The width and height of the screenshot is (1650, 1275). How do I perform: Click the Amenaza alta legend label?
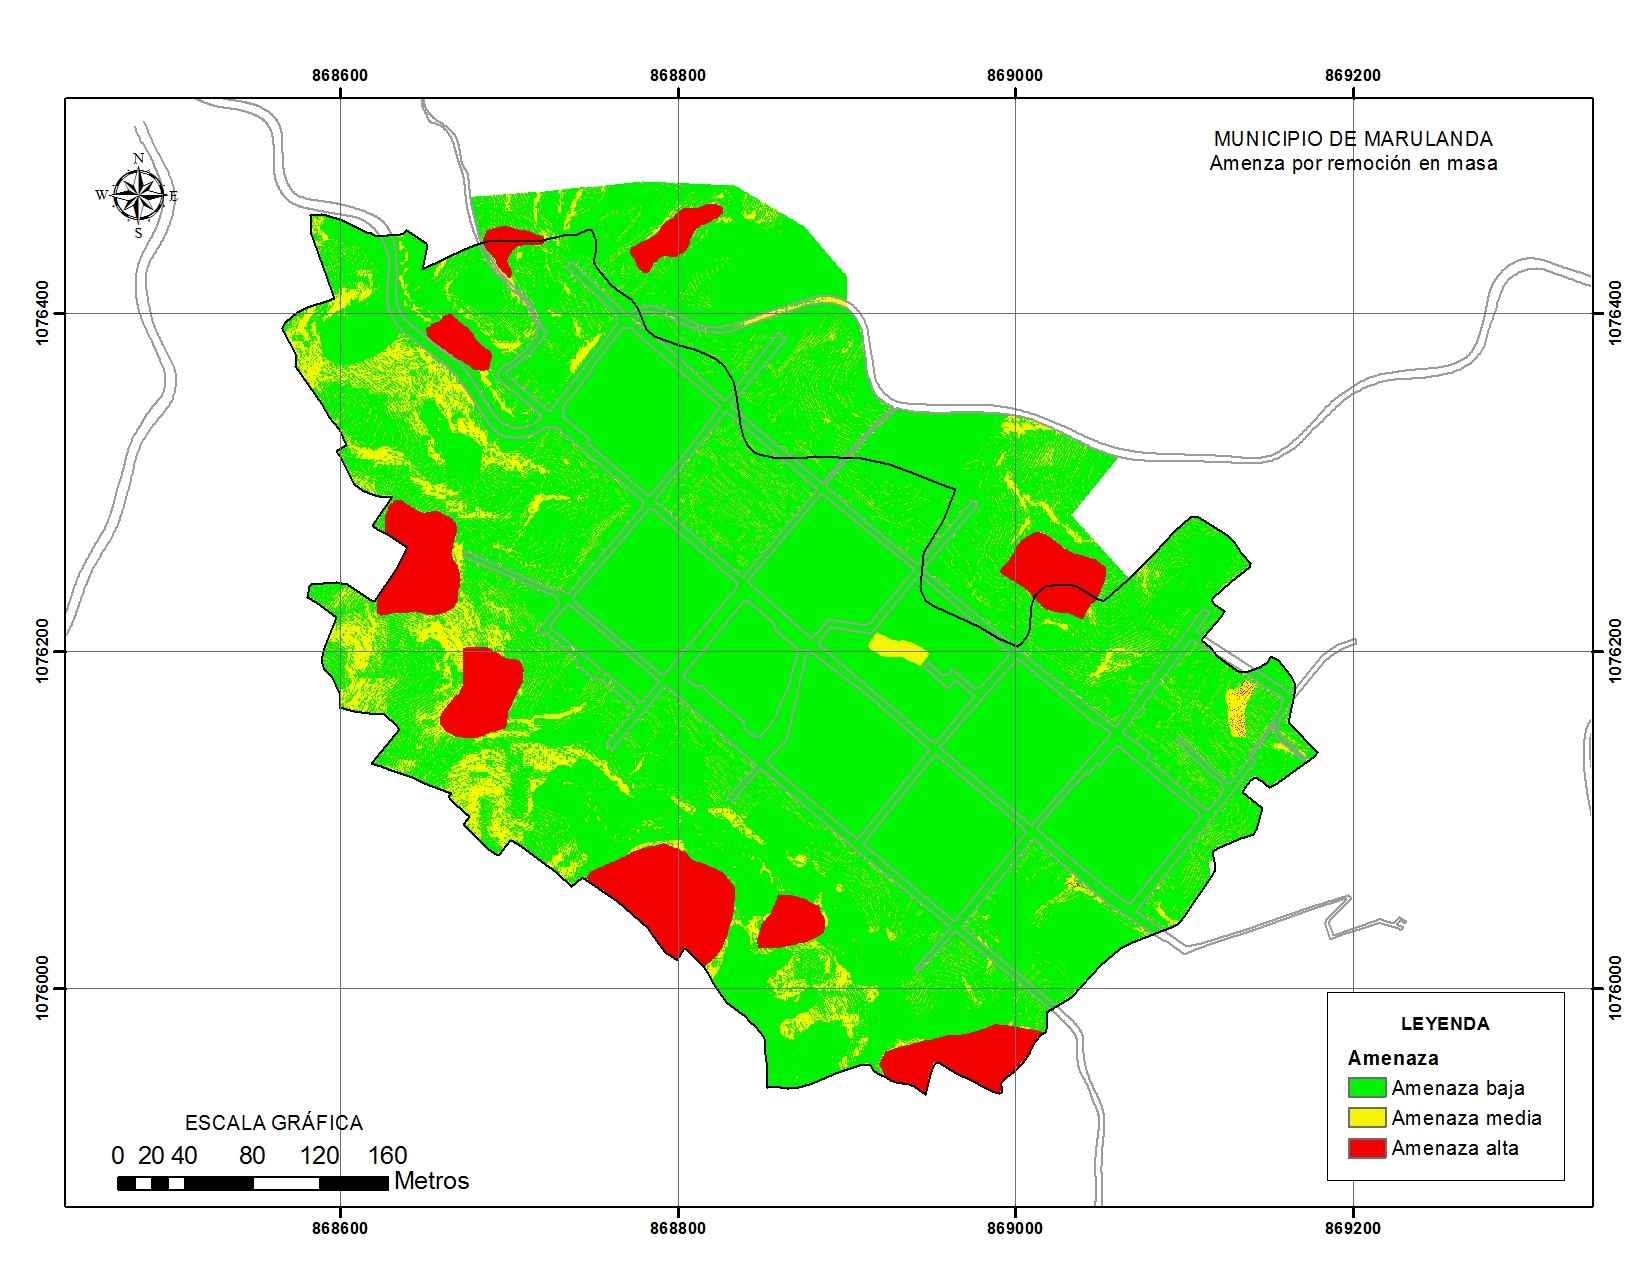tap(1455, 1148)
